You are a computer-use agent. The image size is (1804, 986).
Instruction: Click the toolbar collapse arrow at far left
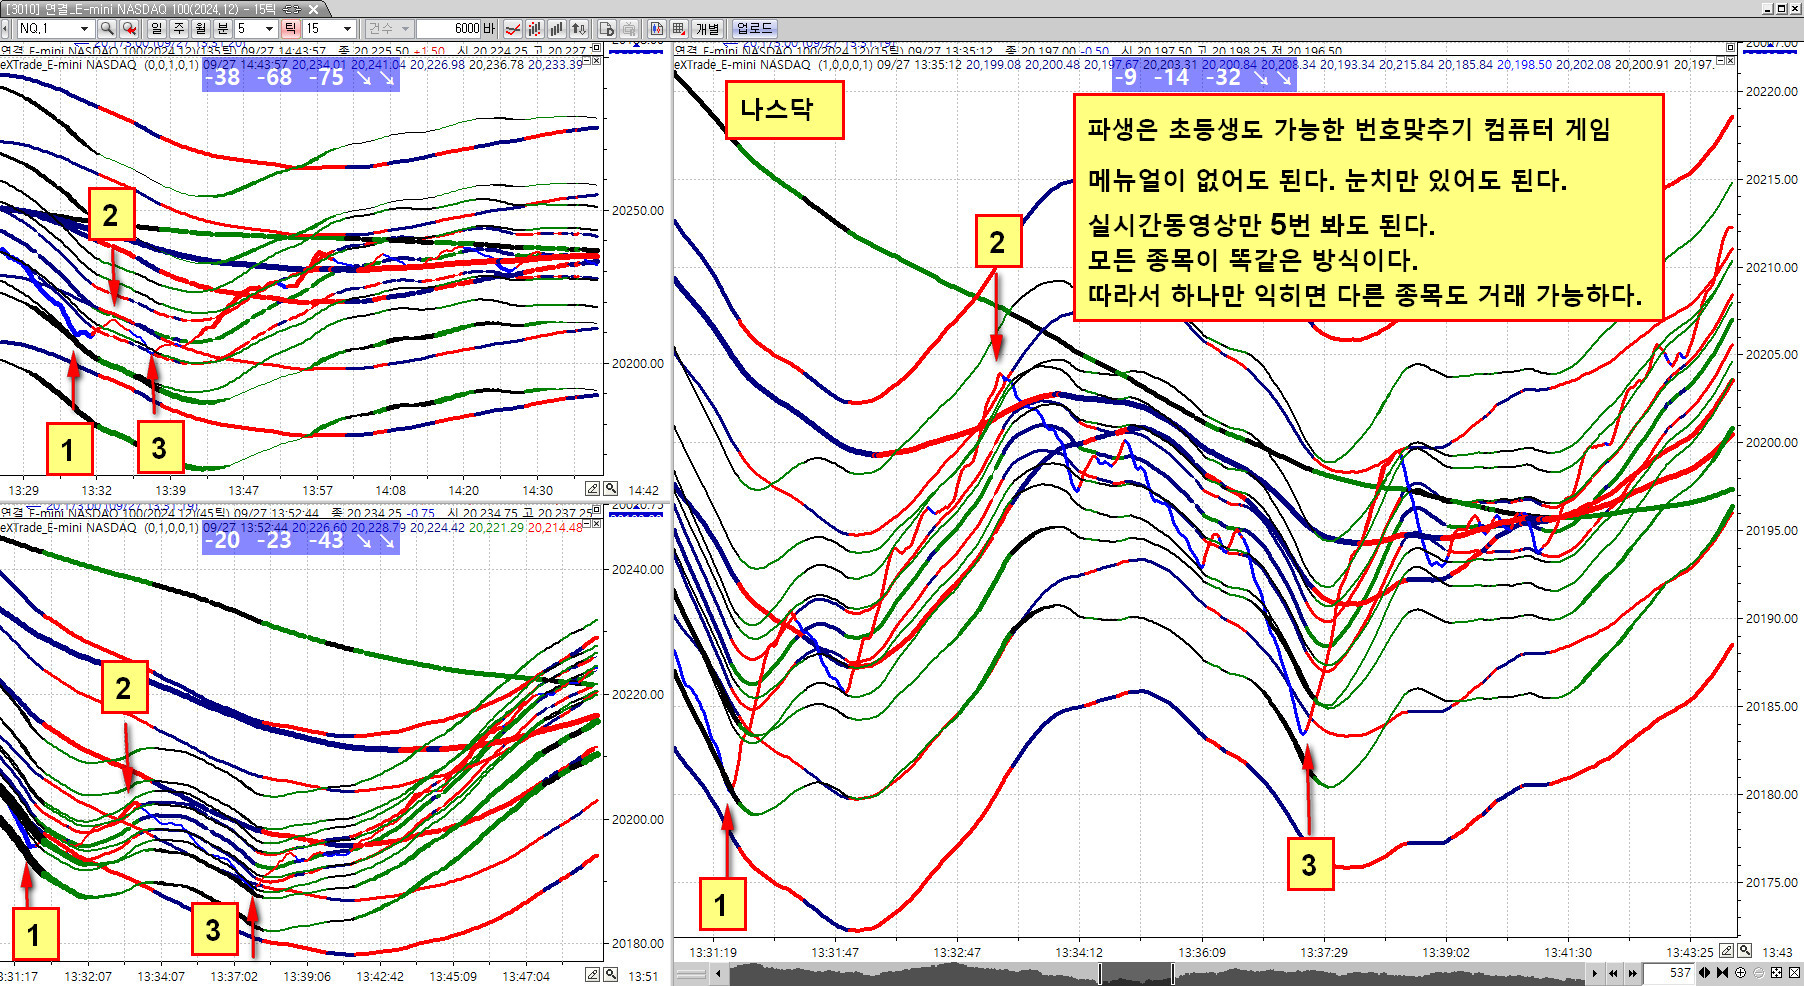point(5,28)
